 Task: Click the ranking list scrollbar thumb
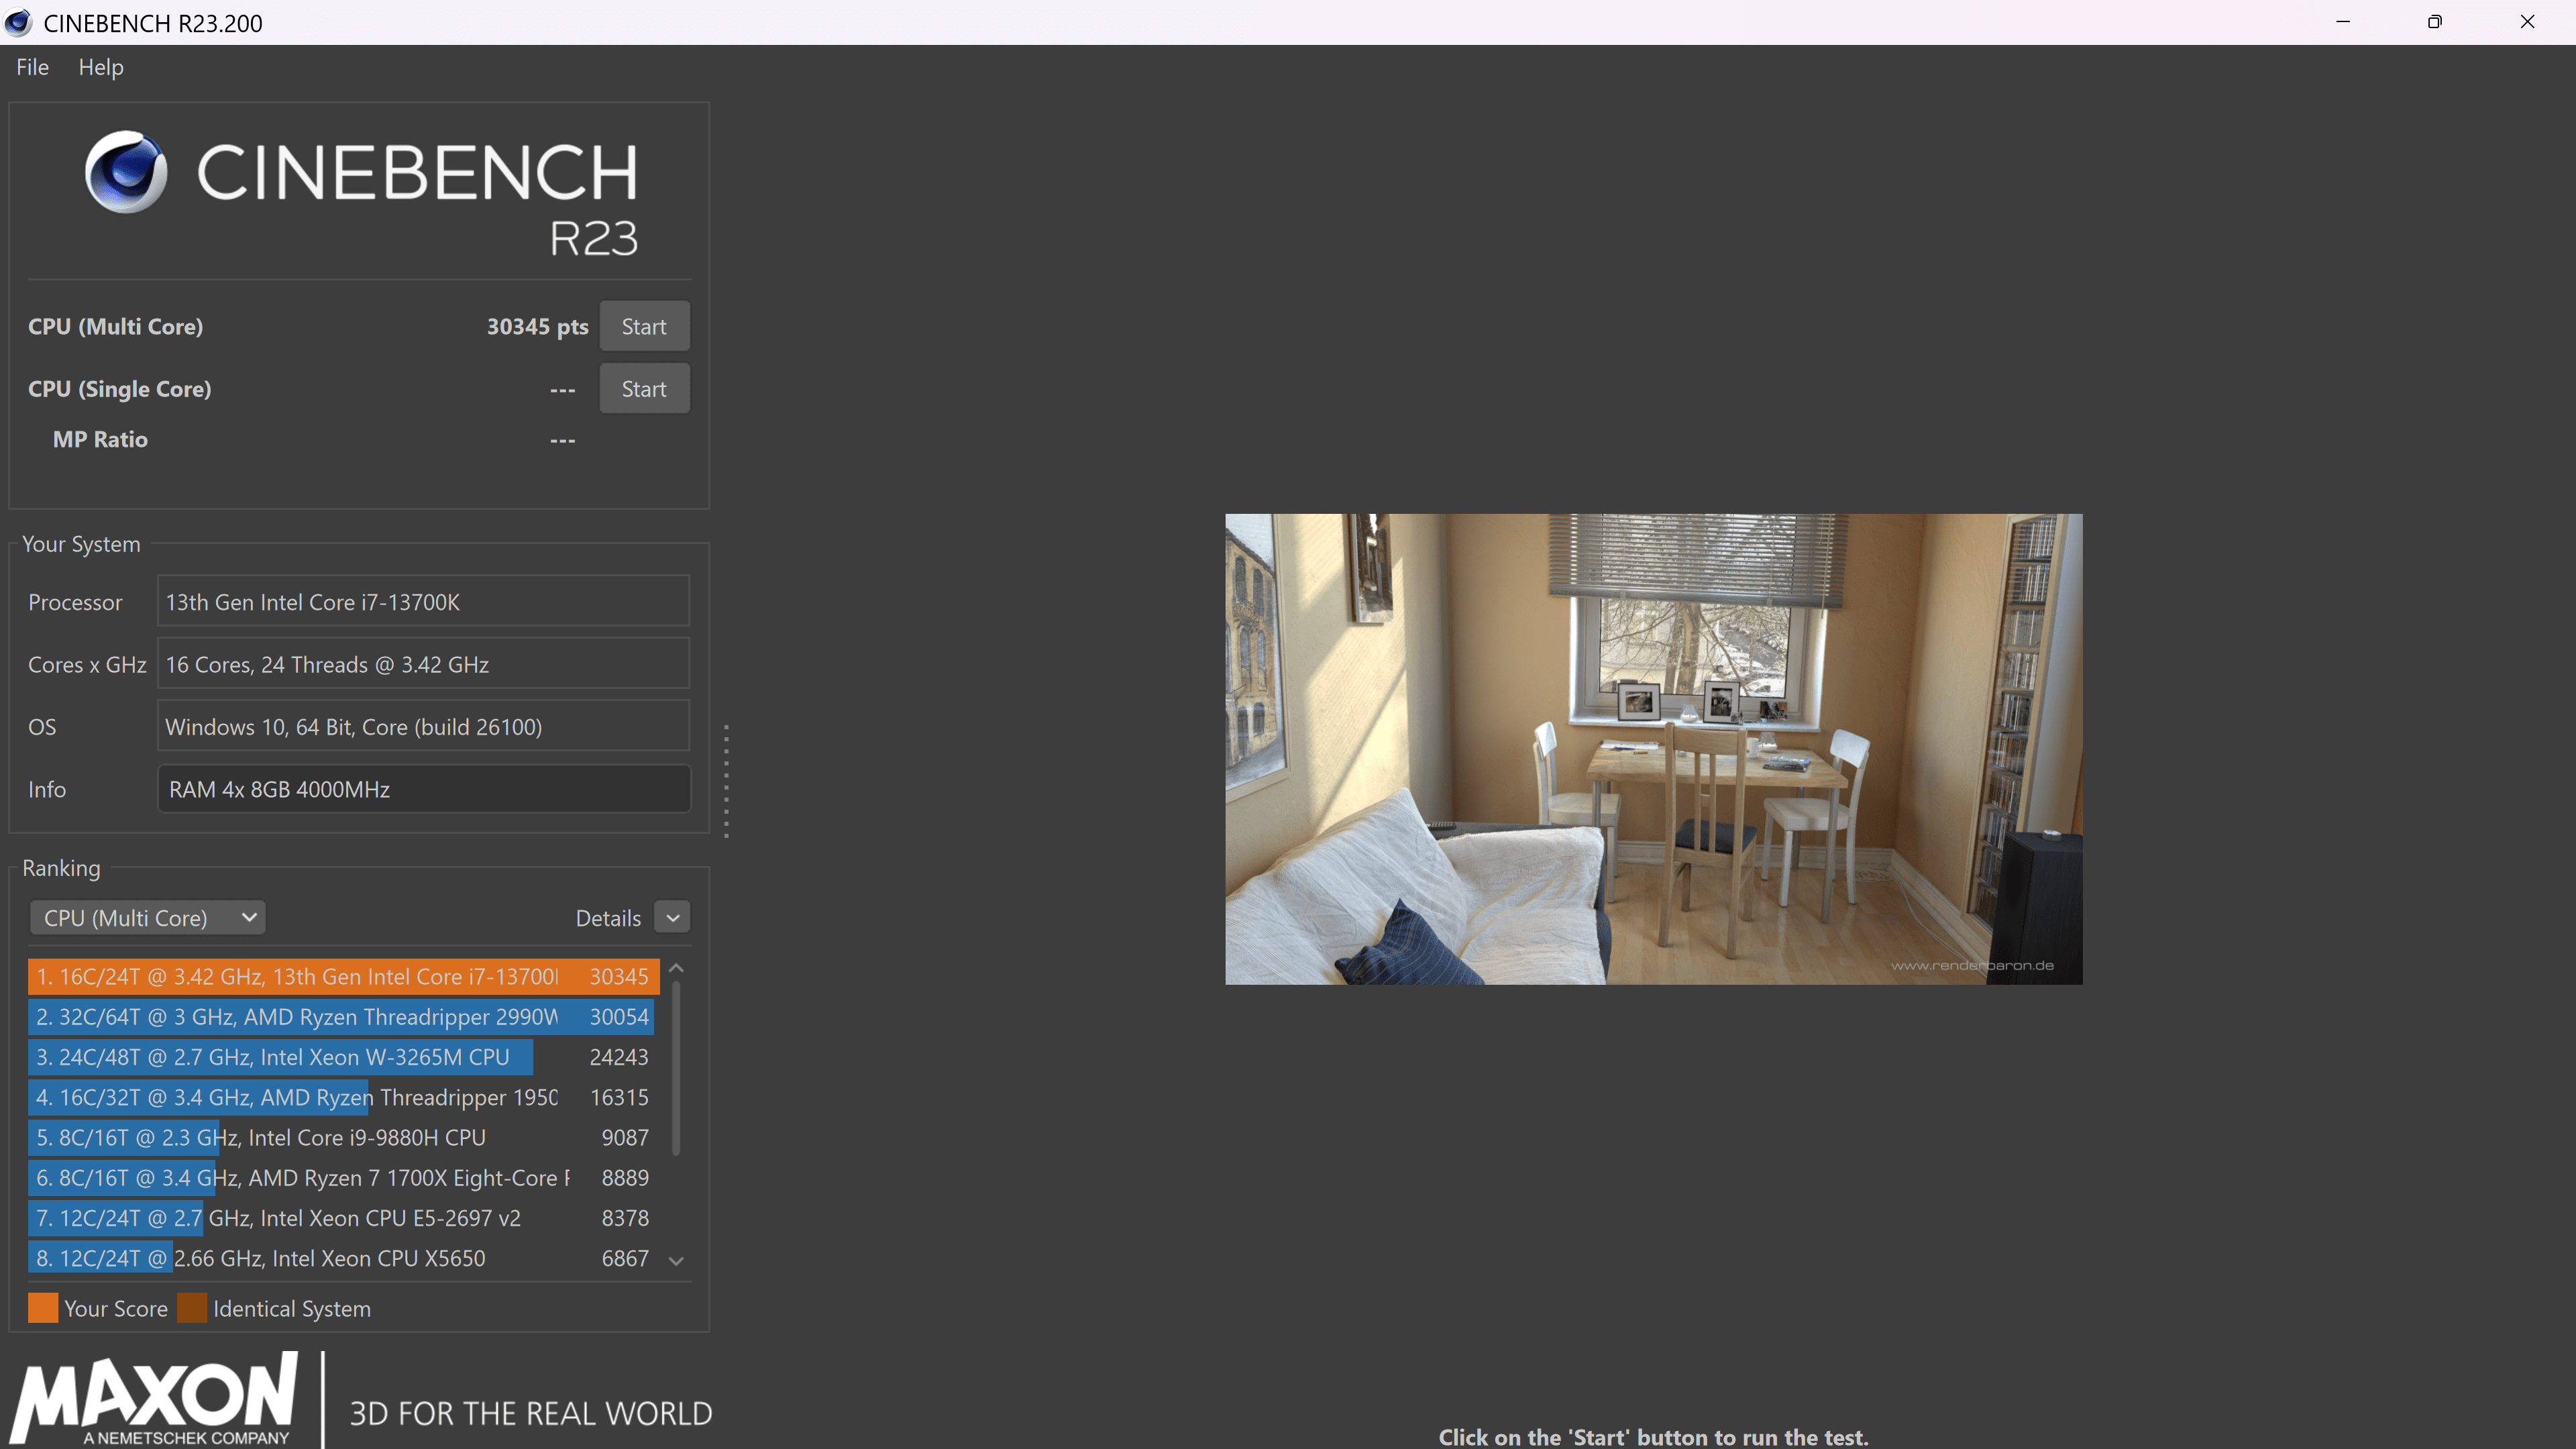676,1068
